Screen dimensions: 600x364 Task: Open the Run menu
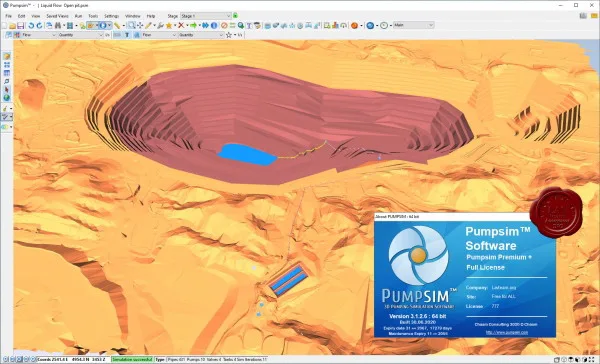click(78, 16)
